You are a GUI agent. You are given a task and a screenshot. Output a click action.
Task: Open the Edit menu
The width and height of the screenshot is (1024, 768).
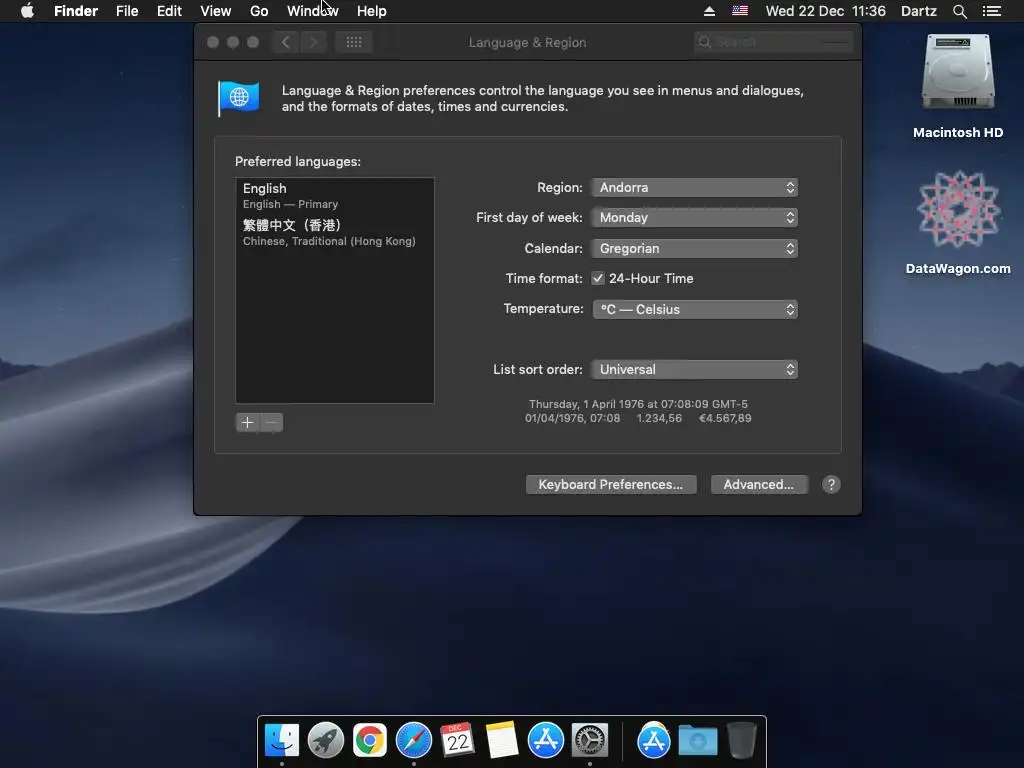169,11
